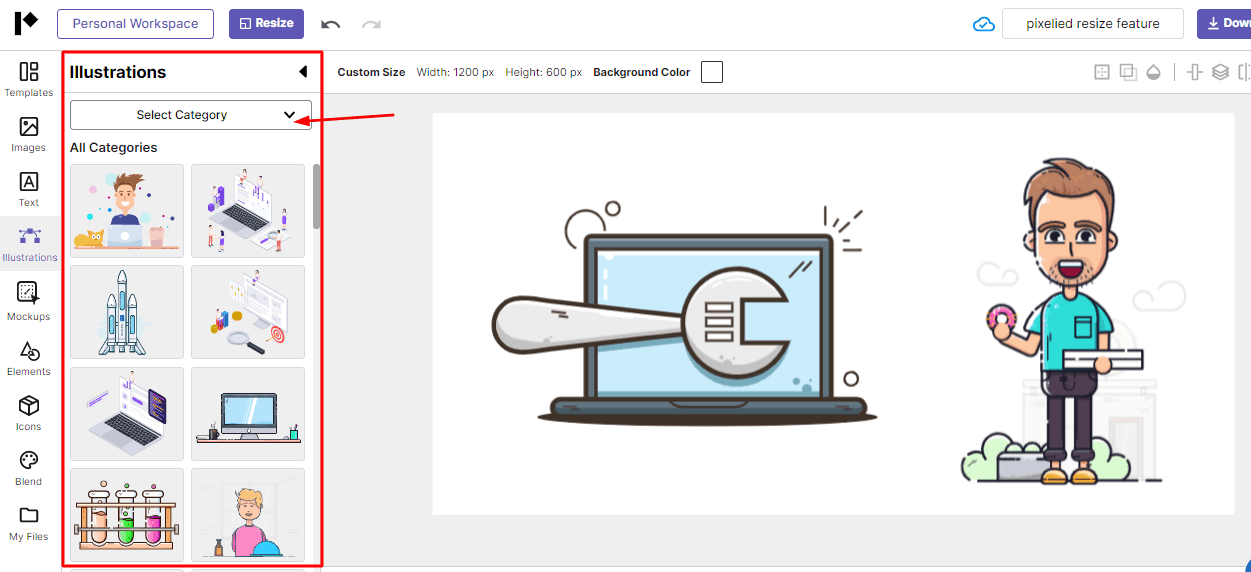Select the Text tool in sidebar
This screenshot has width=1251, height=572.
29,189
